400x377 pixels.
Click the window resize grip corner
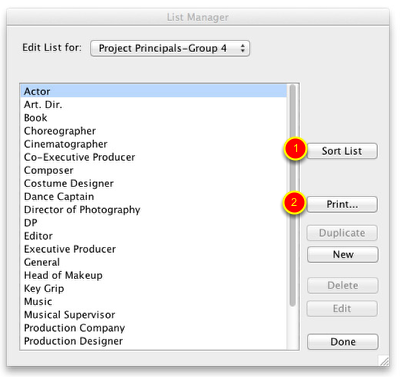coord(384,361)
